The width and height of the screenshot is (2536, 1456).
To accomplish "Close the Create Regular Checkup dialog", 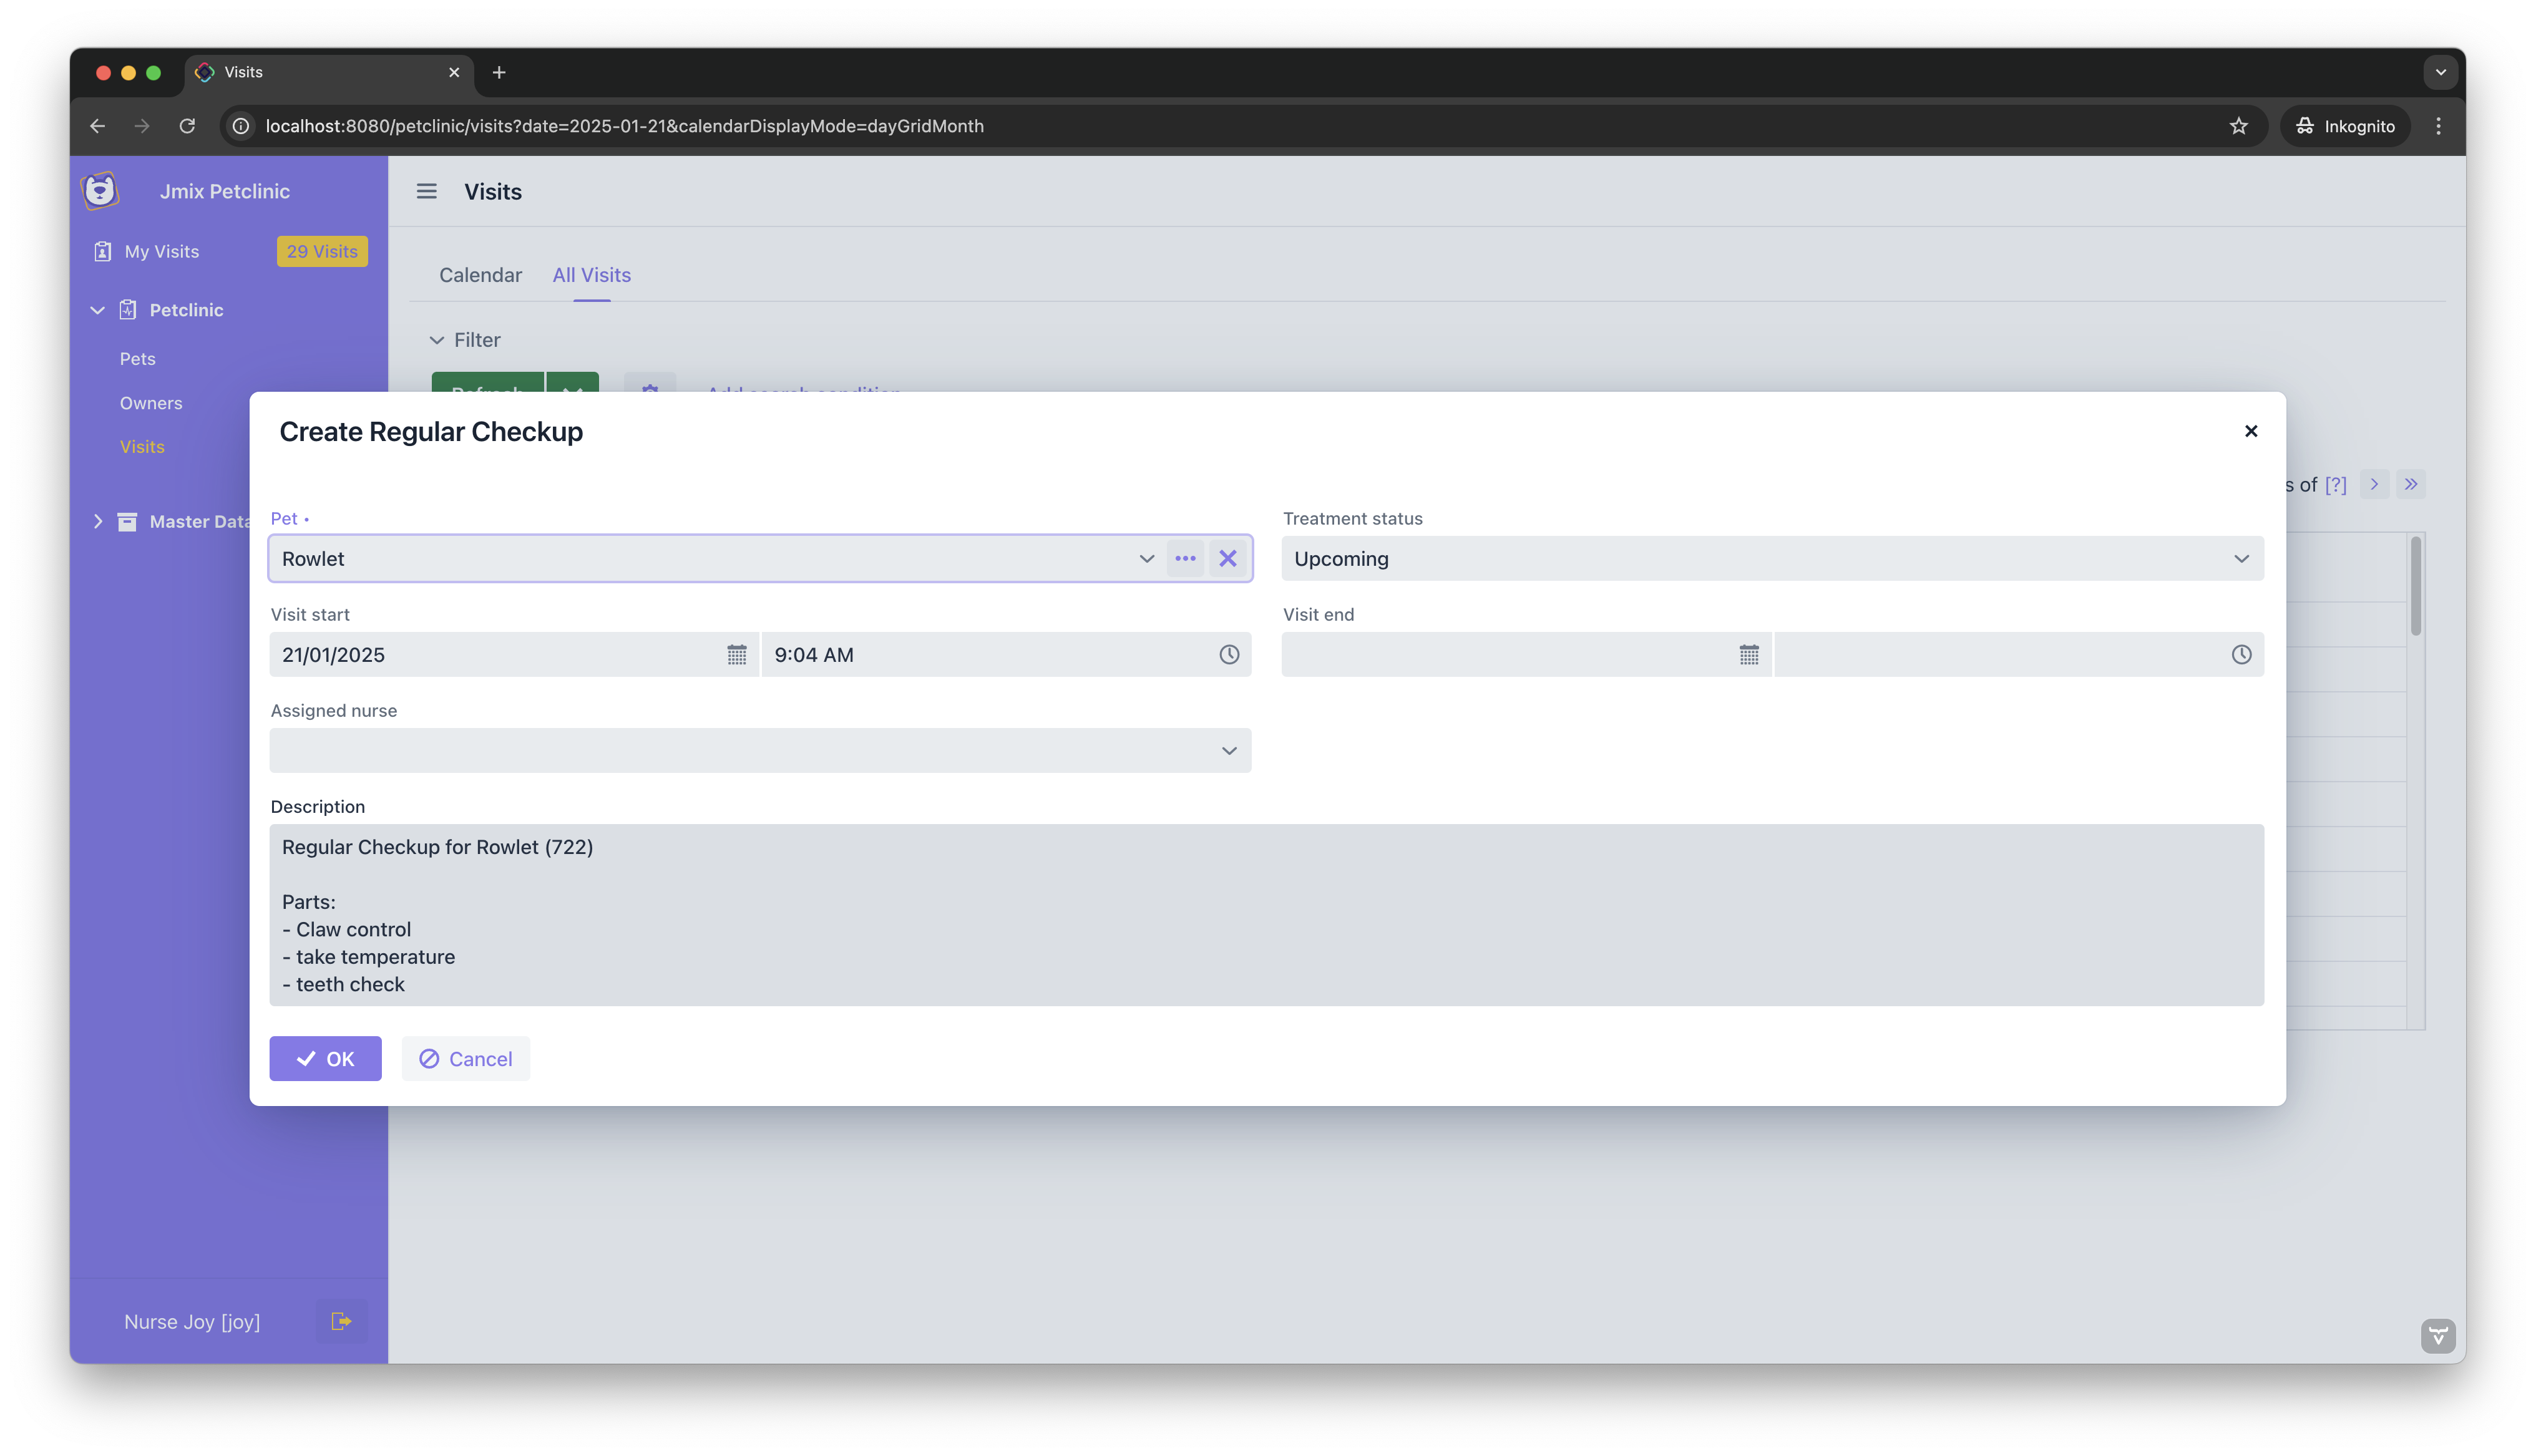I will [x=2250, y=431].
